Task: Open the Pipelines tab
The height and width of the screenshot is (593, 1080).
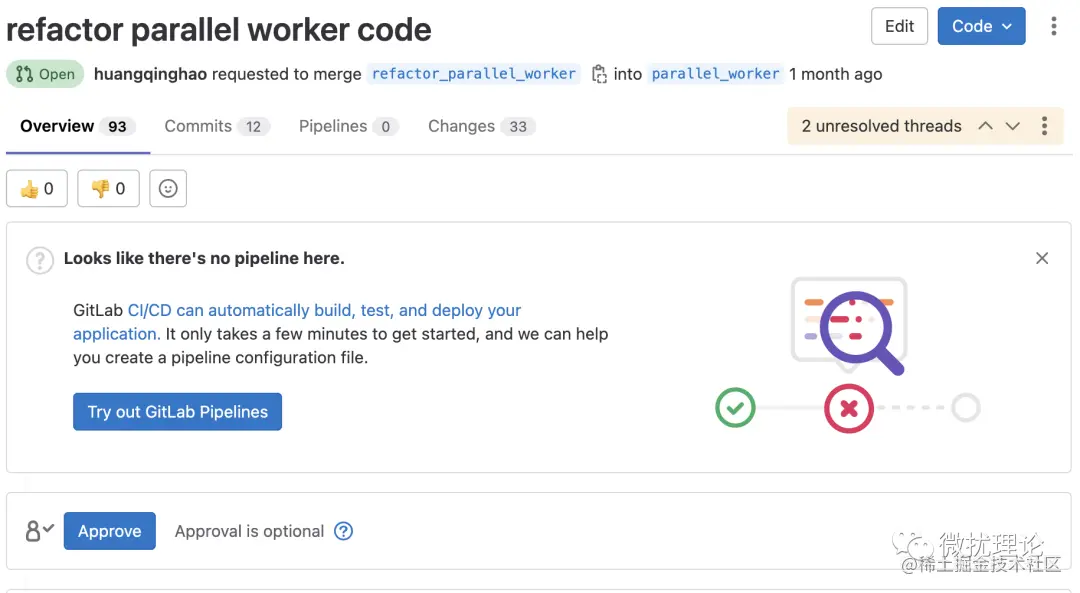Action: pos(348,126)
